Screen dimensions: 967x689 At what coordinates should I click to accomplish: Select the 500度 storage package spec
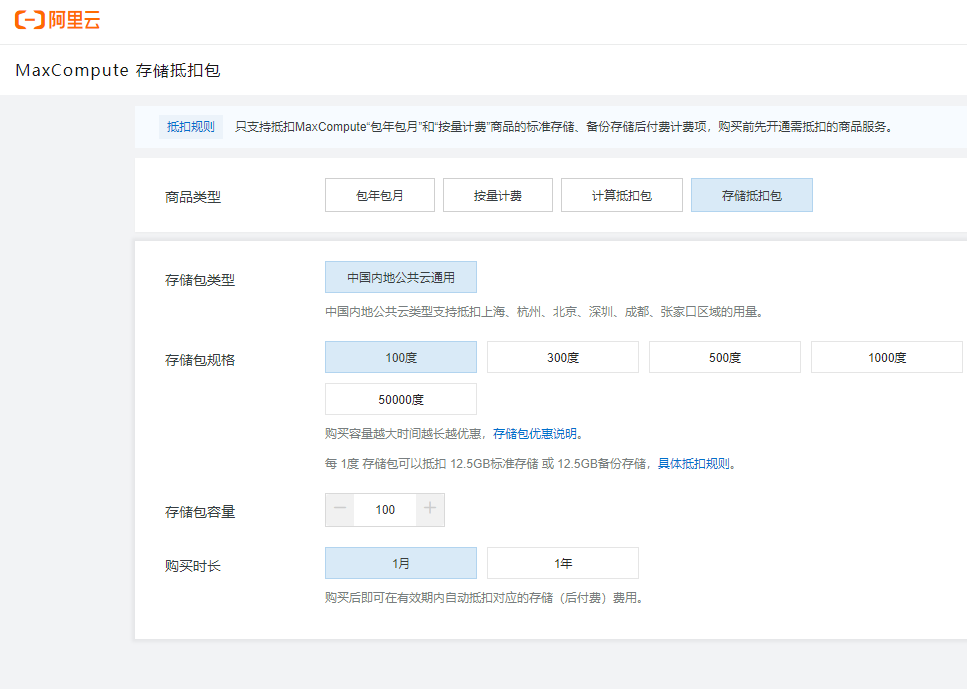click(725, 357)
